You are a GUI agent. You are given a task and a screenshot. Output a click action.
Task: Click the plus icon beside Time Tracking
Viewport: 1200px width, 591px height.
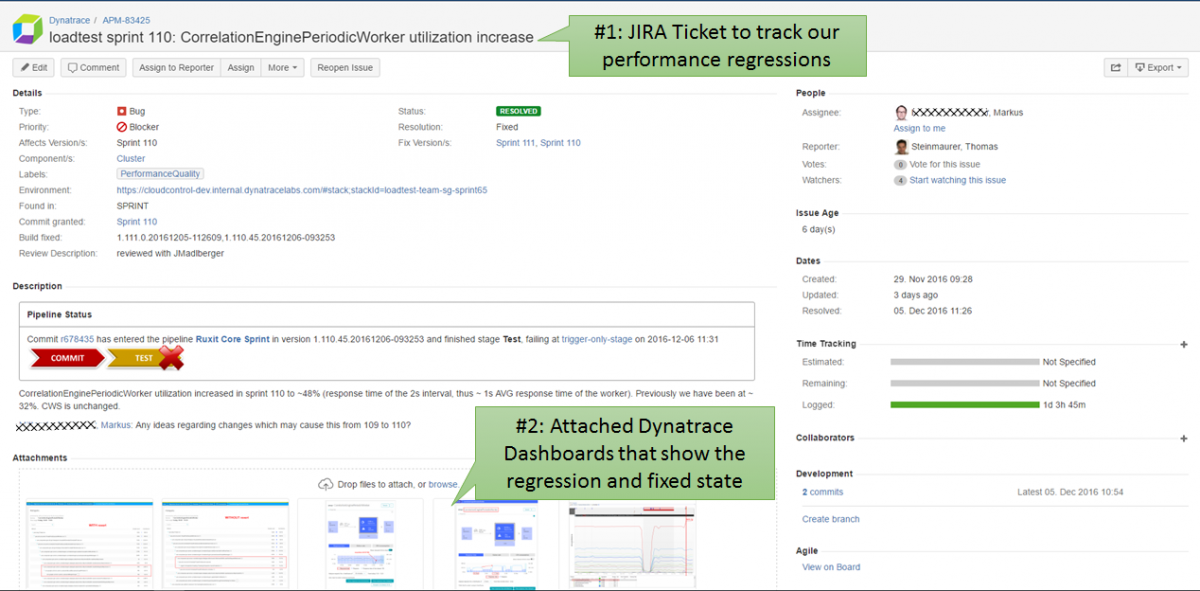tap(1184, 344)
